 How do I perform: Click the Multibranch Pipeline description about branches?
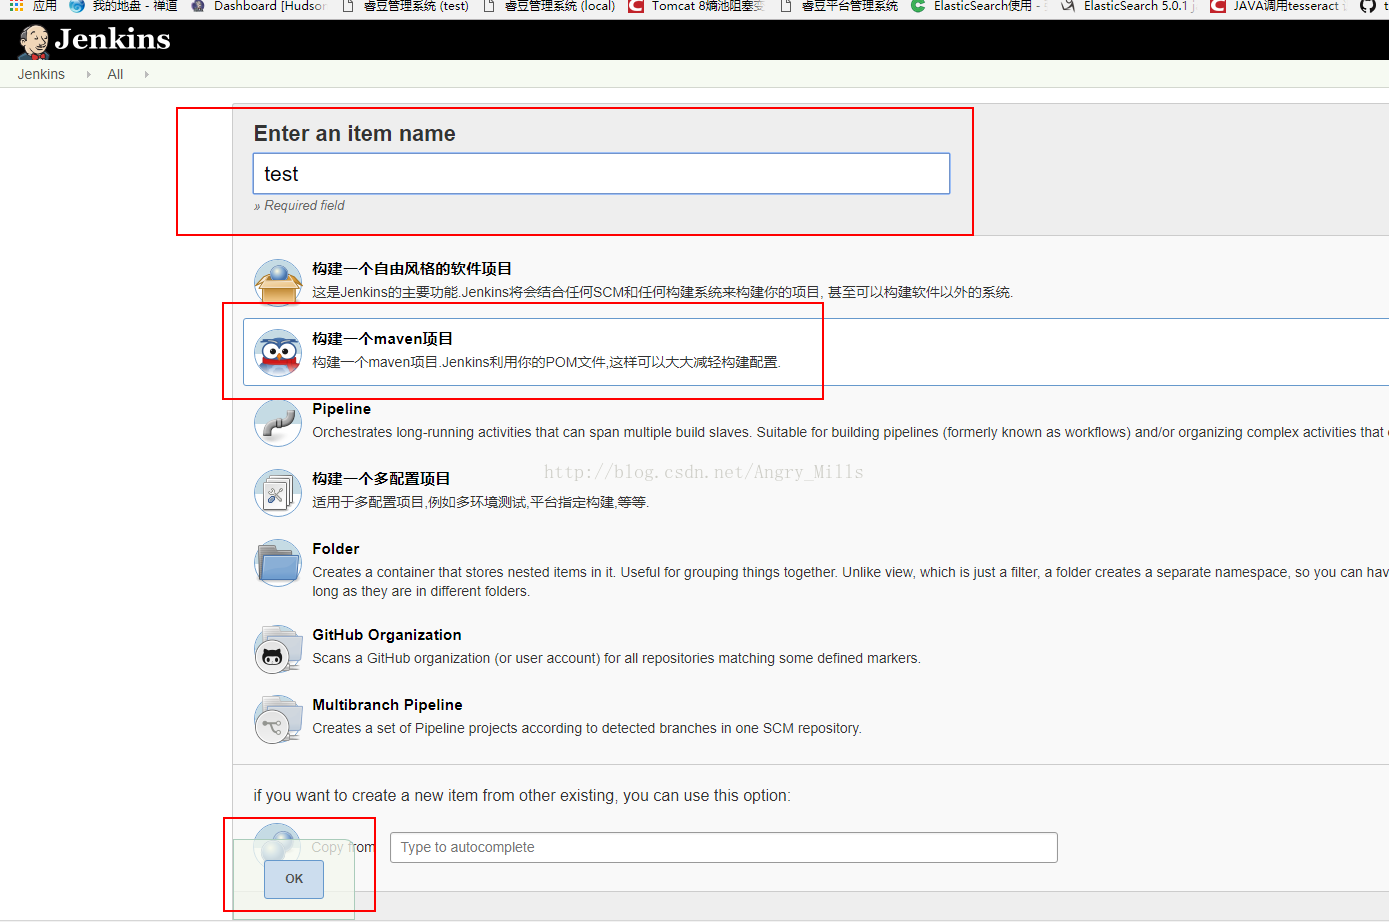coord(587,728)
